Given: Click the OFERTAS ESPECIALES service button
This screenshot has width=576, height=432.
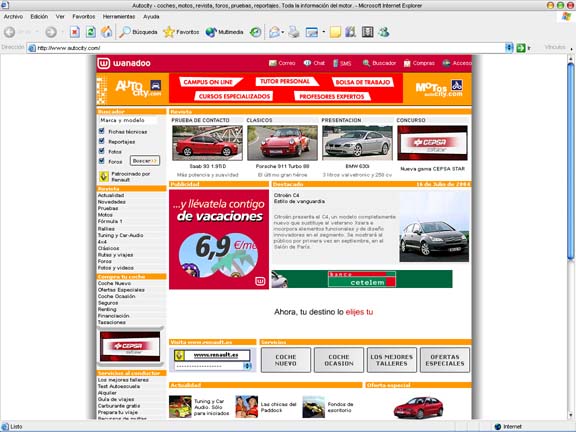Looking at the screenshot, I should [x=445, y=360].
